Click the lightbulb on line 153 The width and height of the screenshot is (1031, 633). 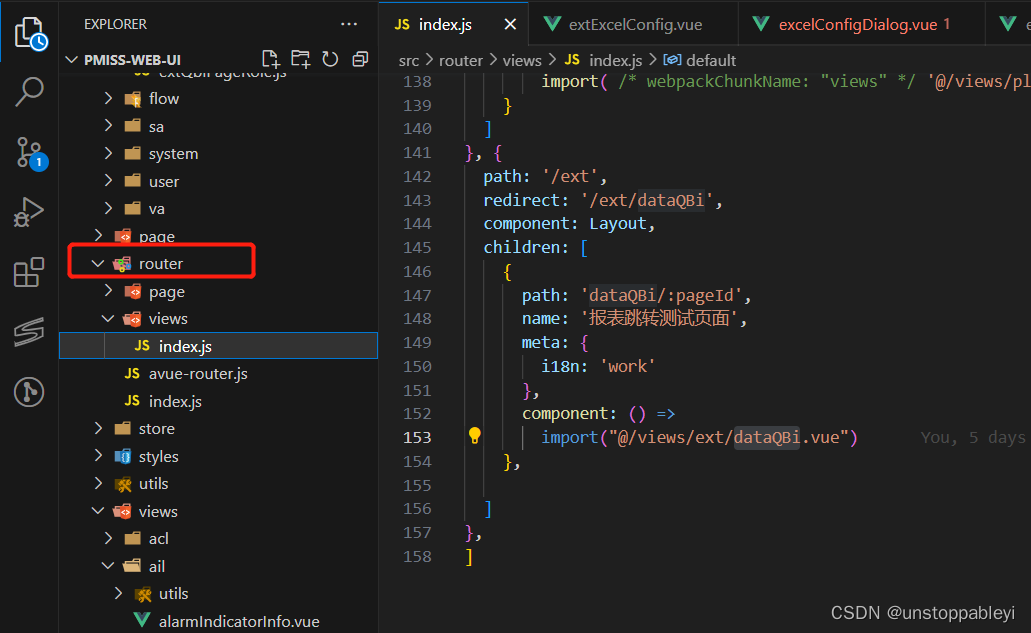475,435
